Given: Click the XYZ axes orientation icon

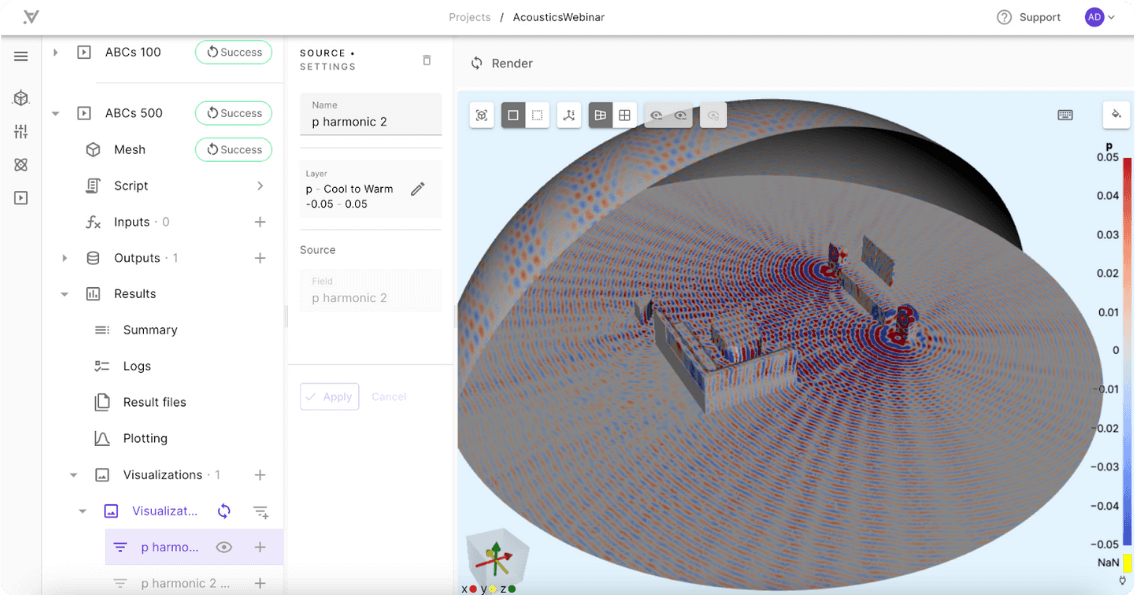Looking at the screenshot, I should (x=569, y=115).
